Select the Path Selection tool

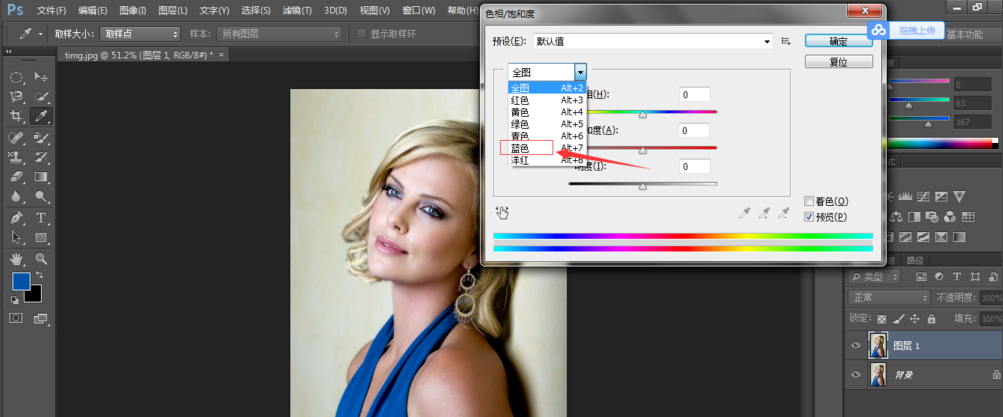[16, 237]
